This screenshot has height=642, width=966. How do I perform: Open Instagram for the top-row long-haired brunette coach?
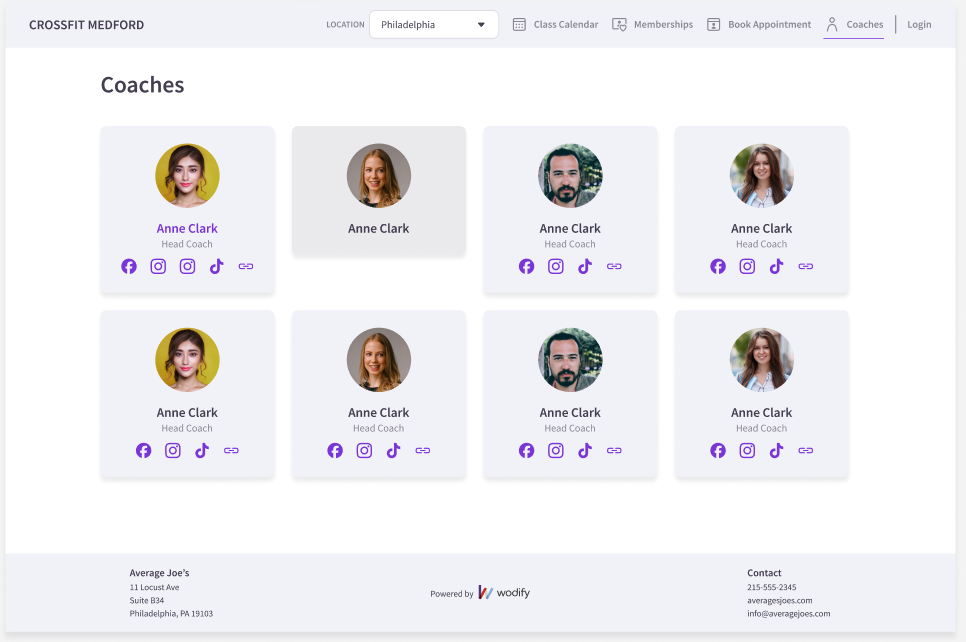[x=747, y=266]
